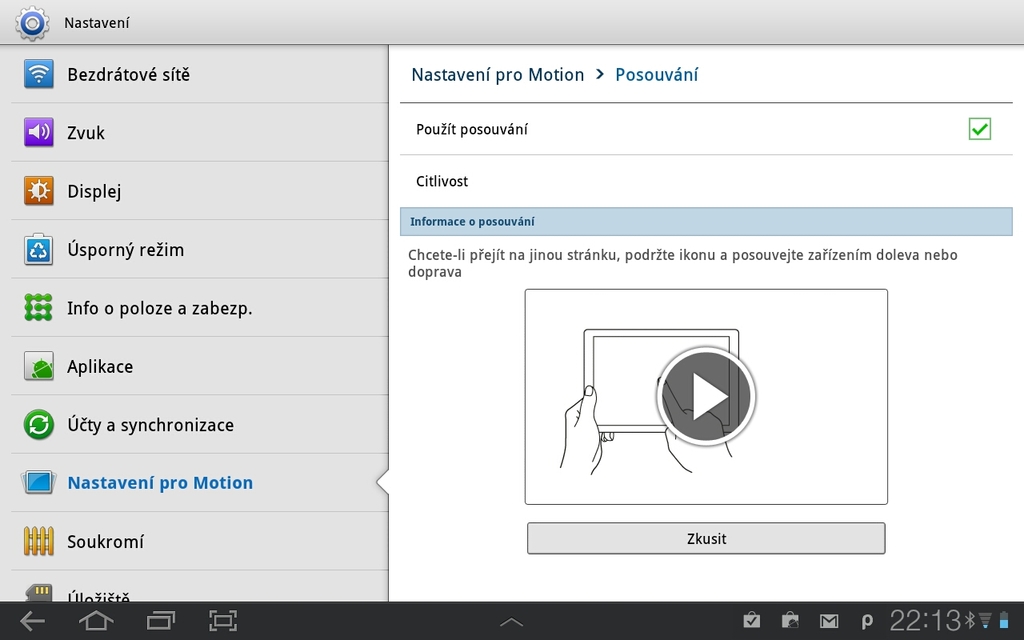Select the Aplikace Android icon

(37, 365)
